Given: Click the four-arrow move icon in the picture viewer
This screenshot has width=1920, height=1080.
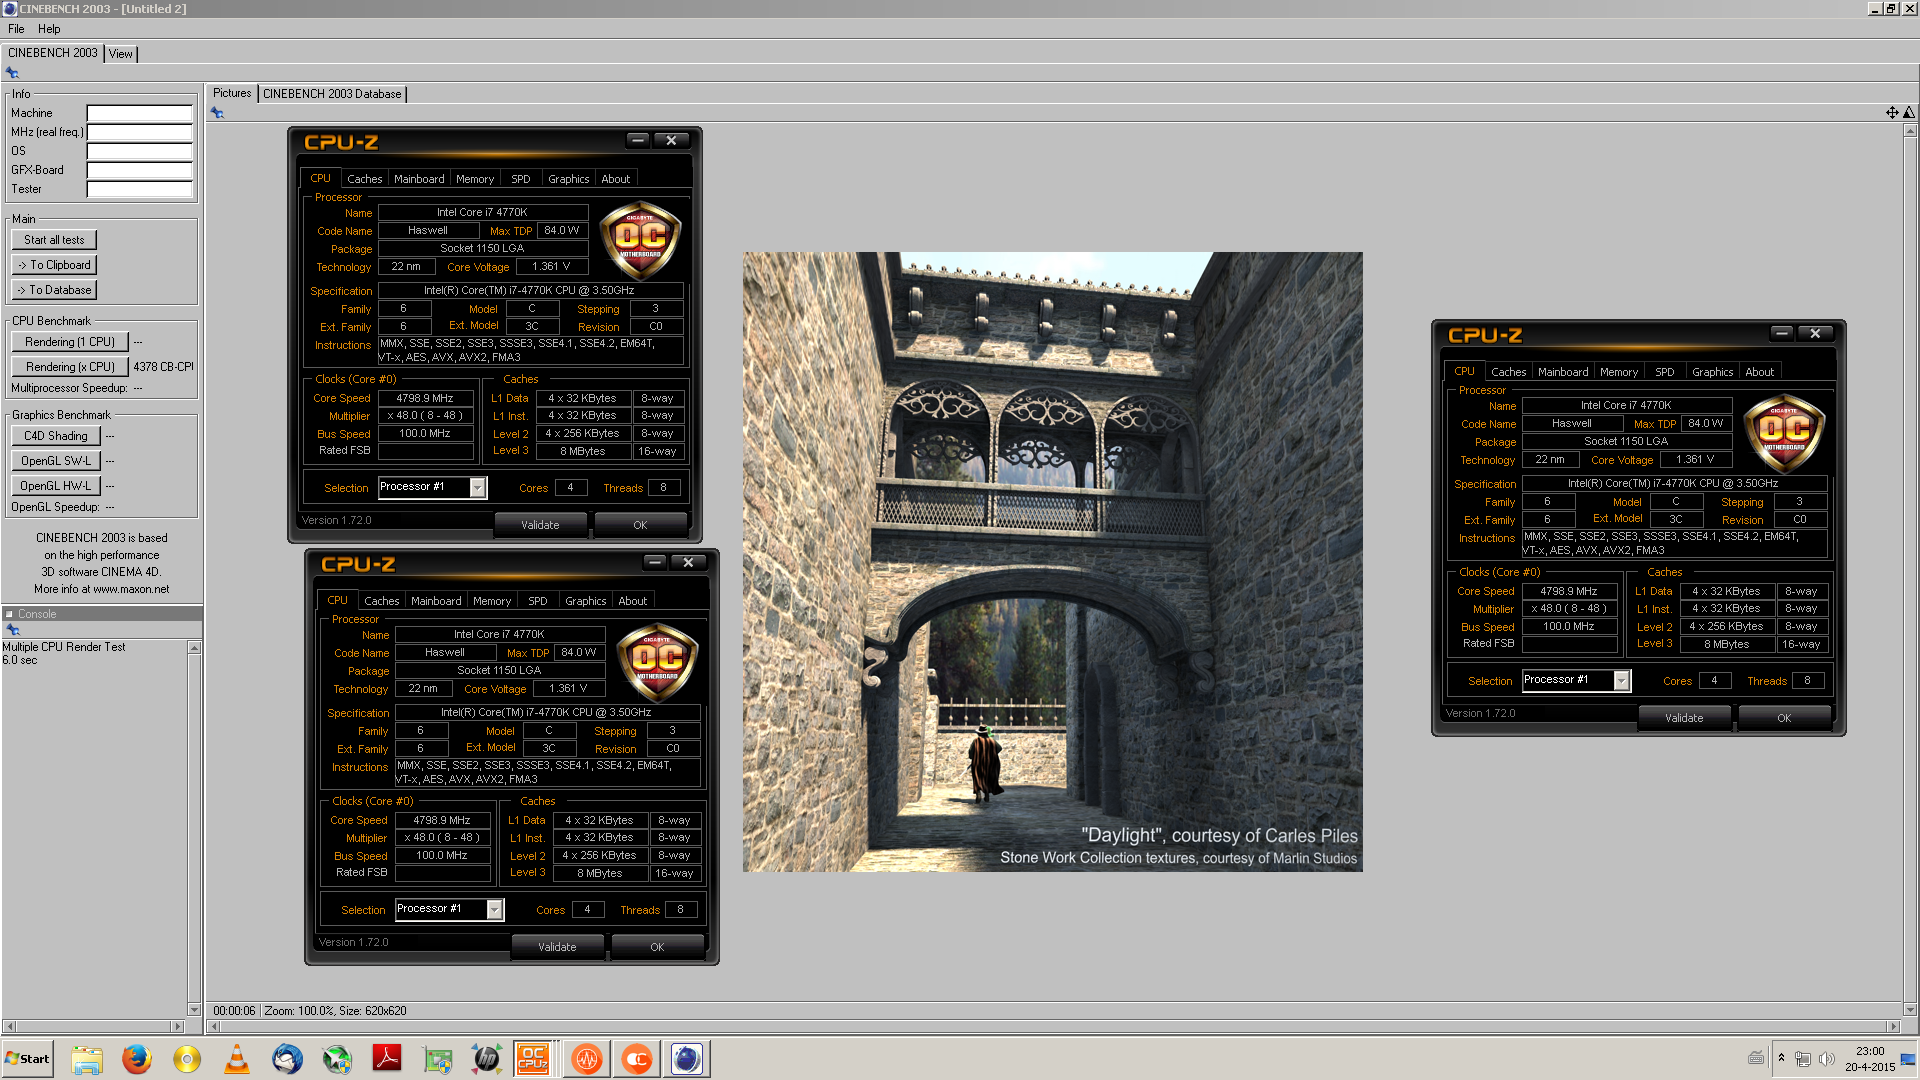Looking at the screenshot, I should (1892, 113).
